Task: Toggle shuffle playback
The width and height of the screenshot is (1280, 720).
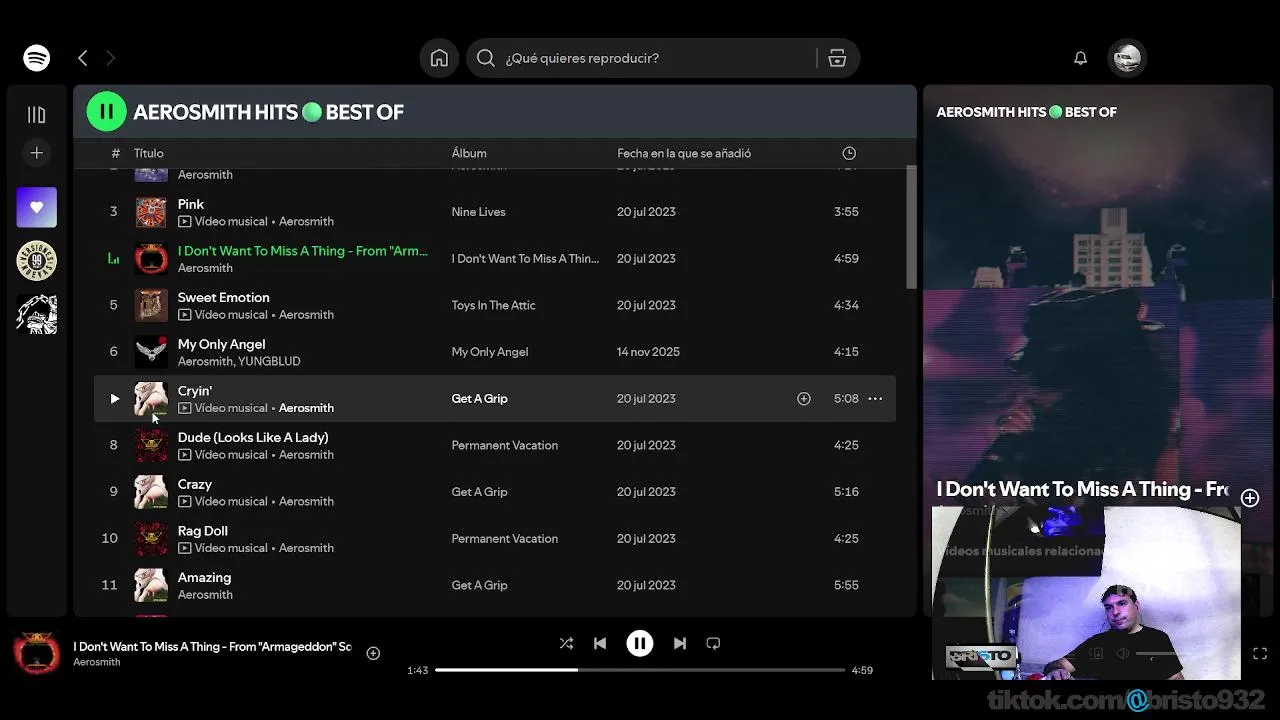Action: click(x=566, y=643)
